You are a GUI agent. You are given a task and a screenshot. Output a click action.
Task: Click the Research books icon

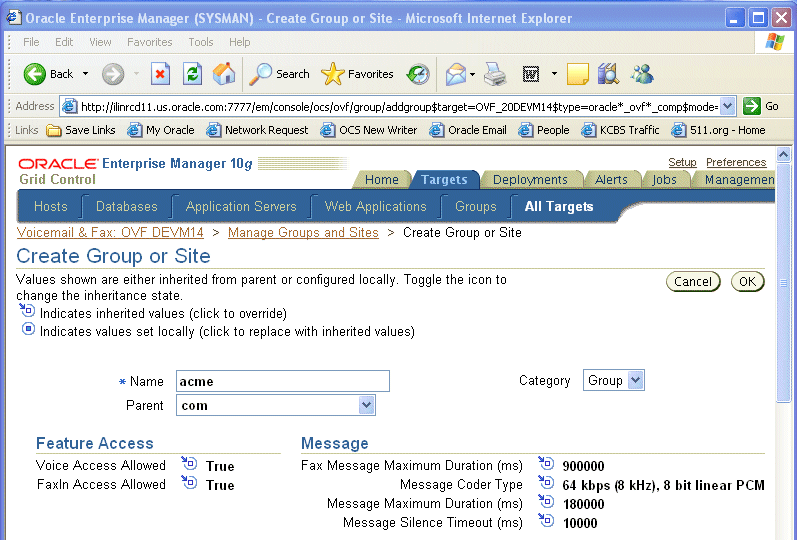click(x=608, y=74)
